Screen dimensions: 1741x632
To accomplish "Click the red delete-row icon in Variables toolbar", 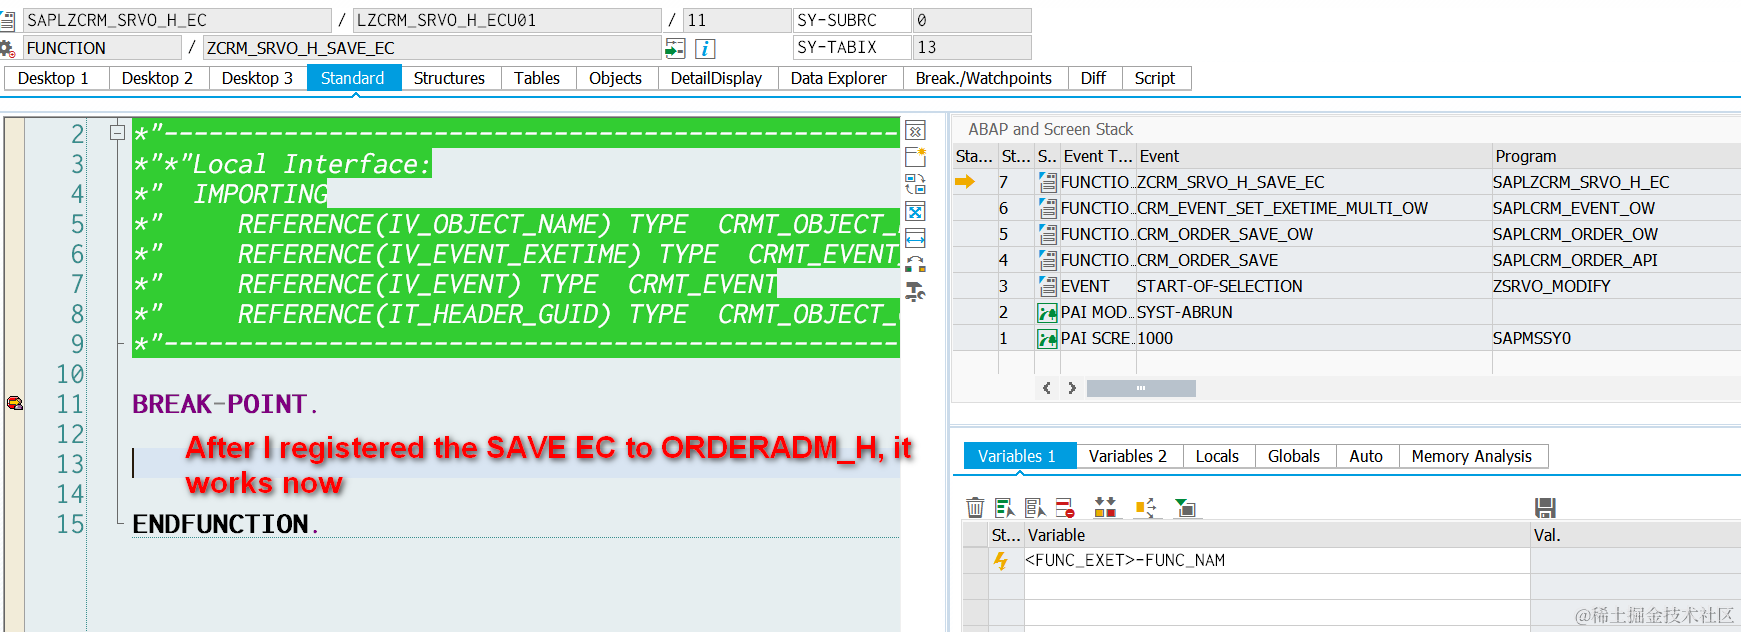I will (x=1065, y=507).
